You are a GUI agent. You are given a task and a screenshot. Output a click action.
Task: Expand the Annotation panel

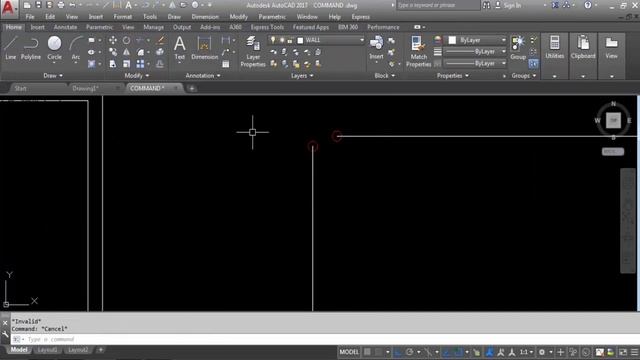click(x=203, y=76)
